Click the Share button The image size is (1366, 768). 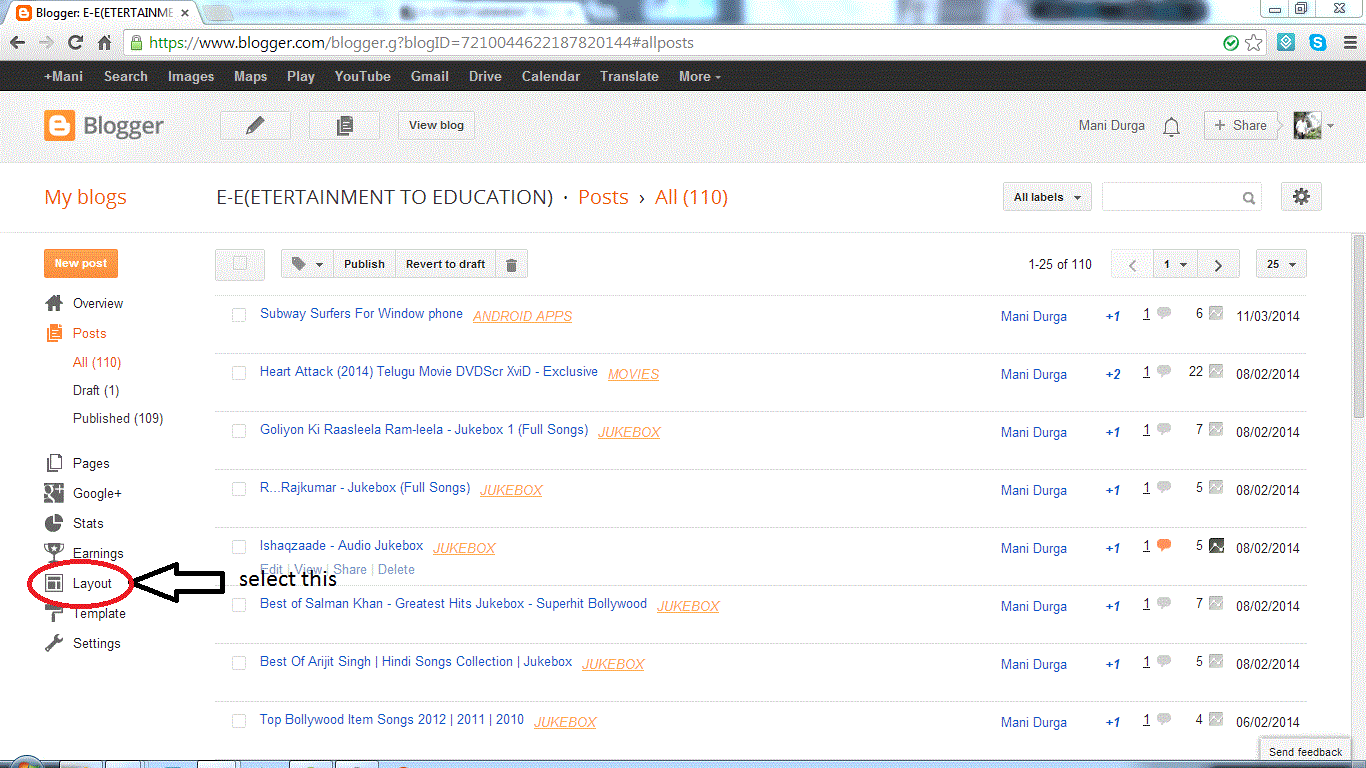[1240, 125]
